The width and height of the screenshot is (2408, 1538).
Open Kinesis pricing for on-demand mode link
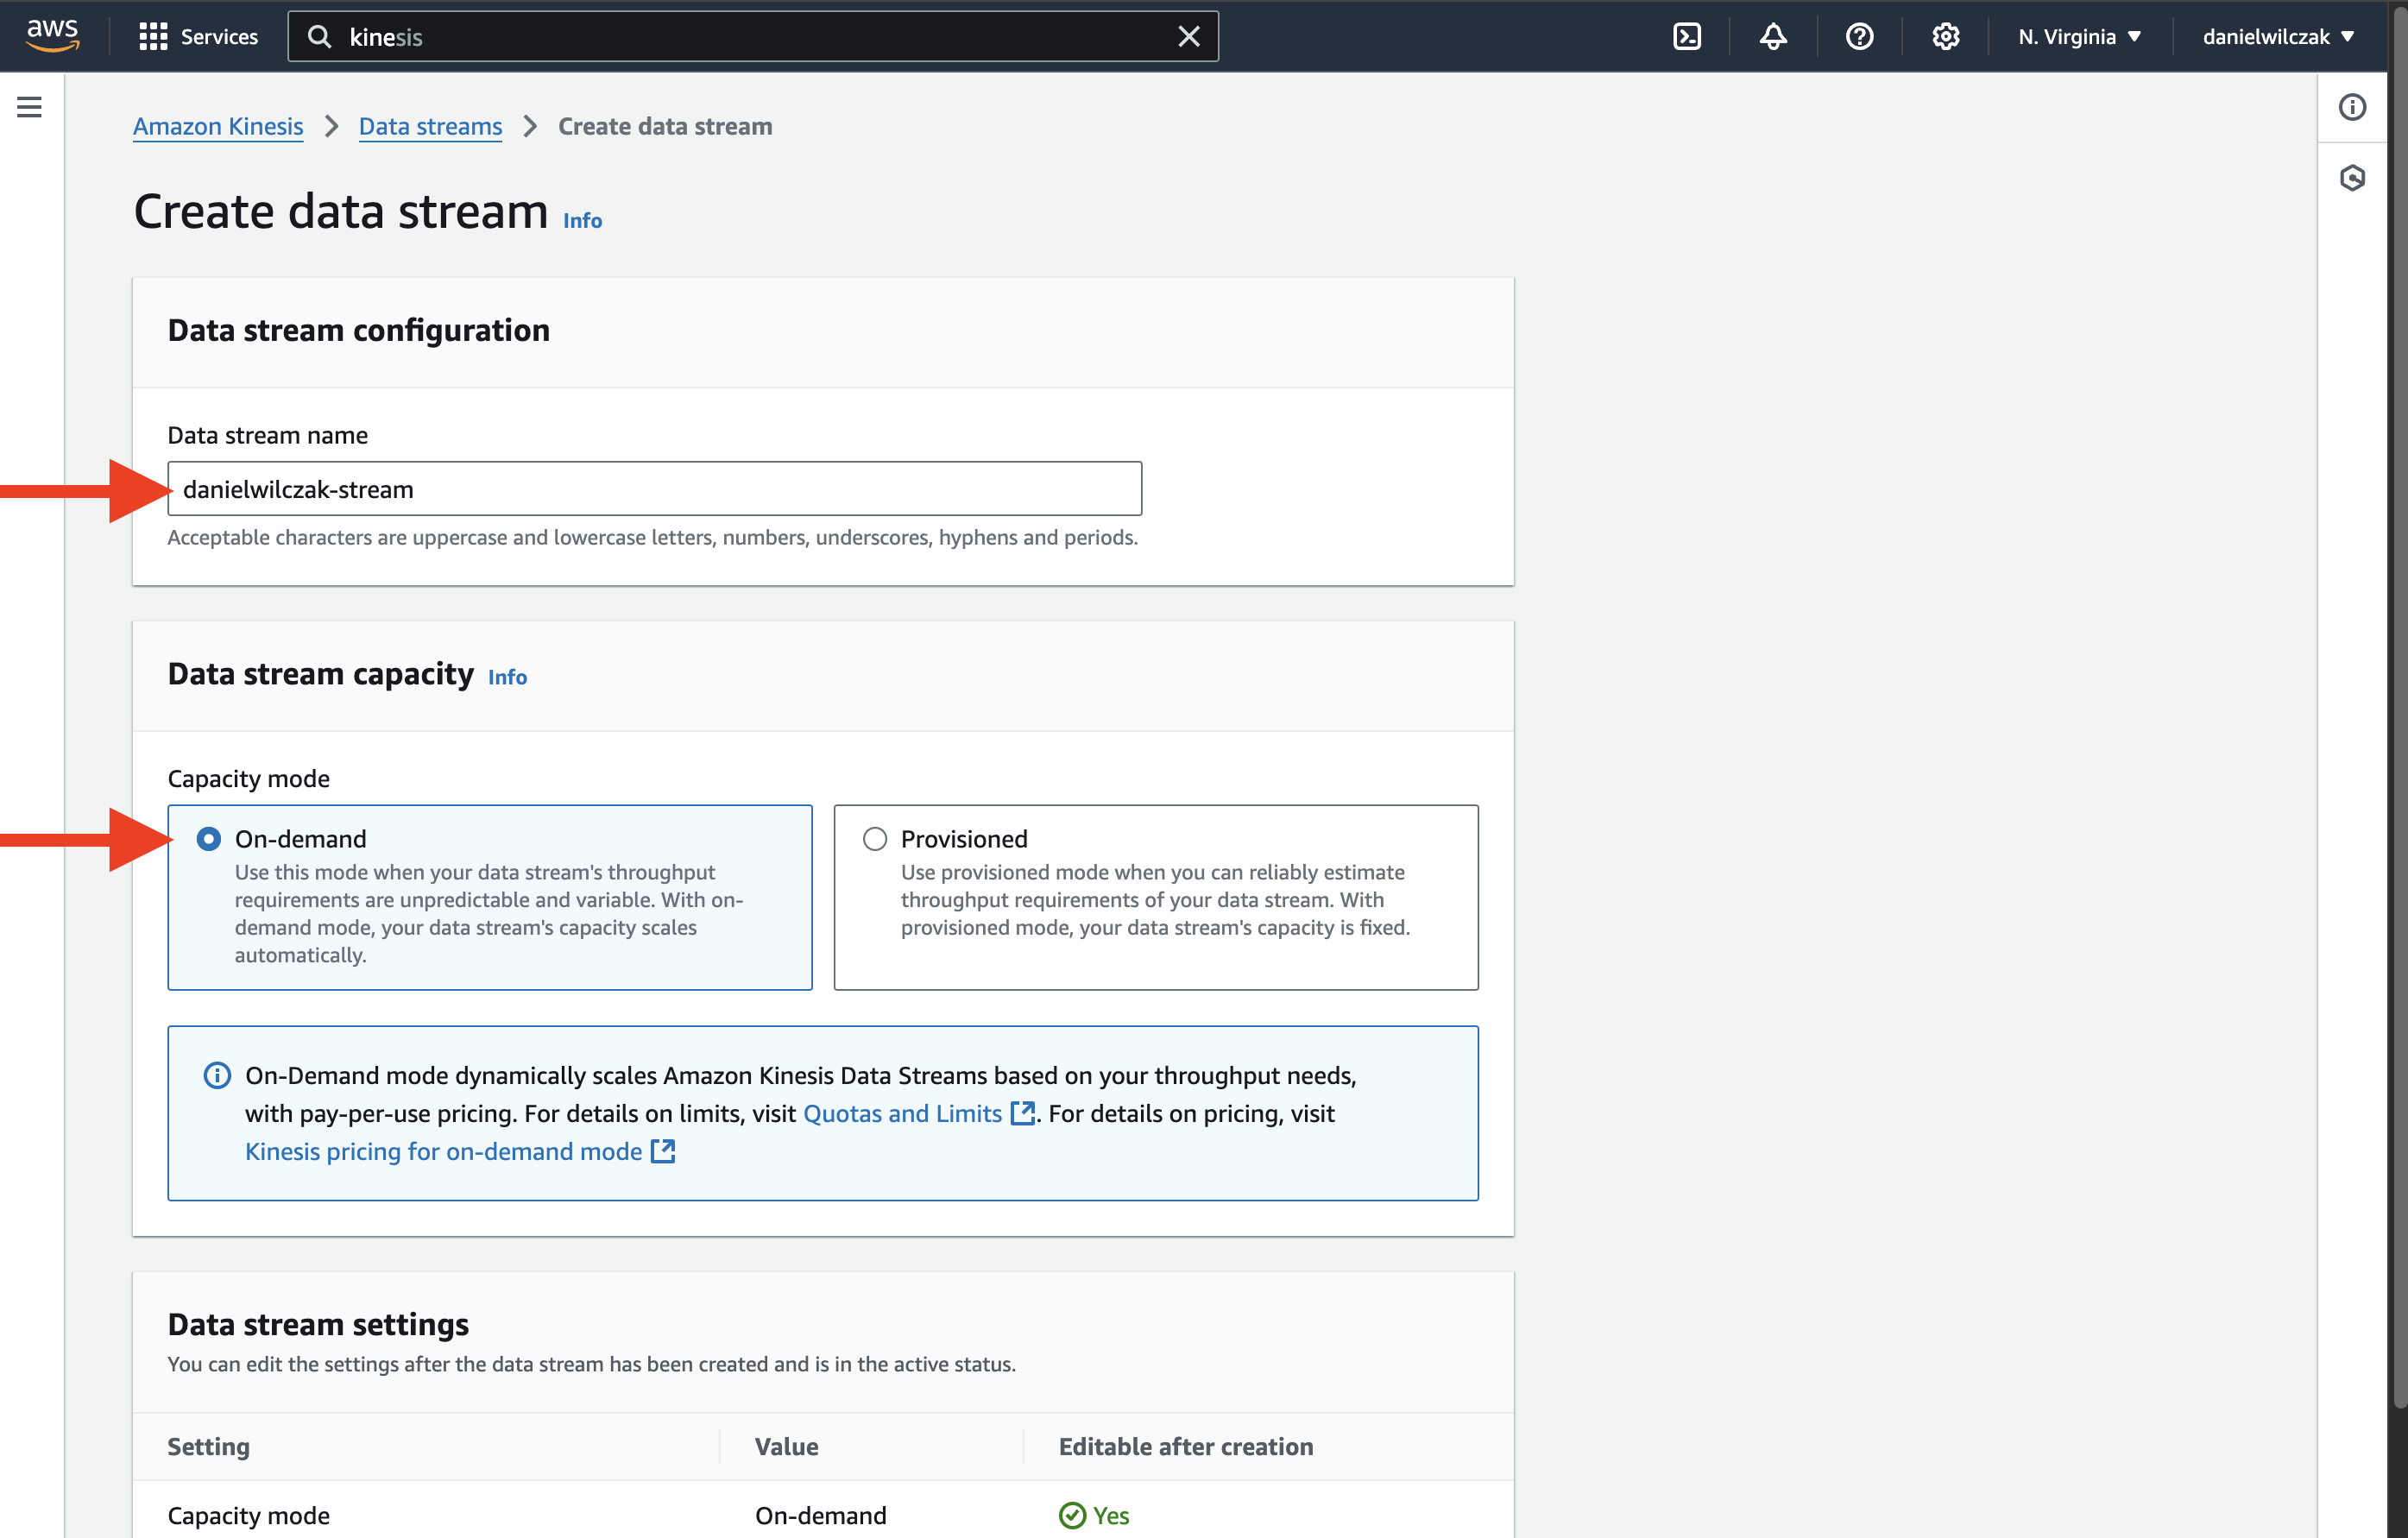(x=460, y=1151)
